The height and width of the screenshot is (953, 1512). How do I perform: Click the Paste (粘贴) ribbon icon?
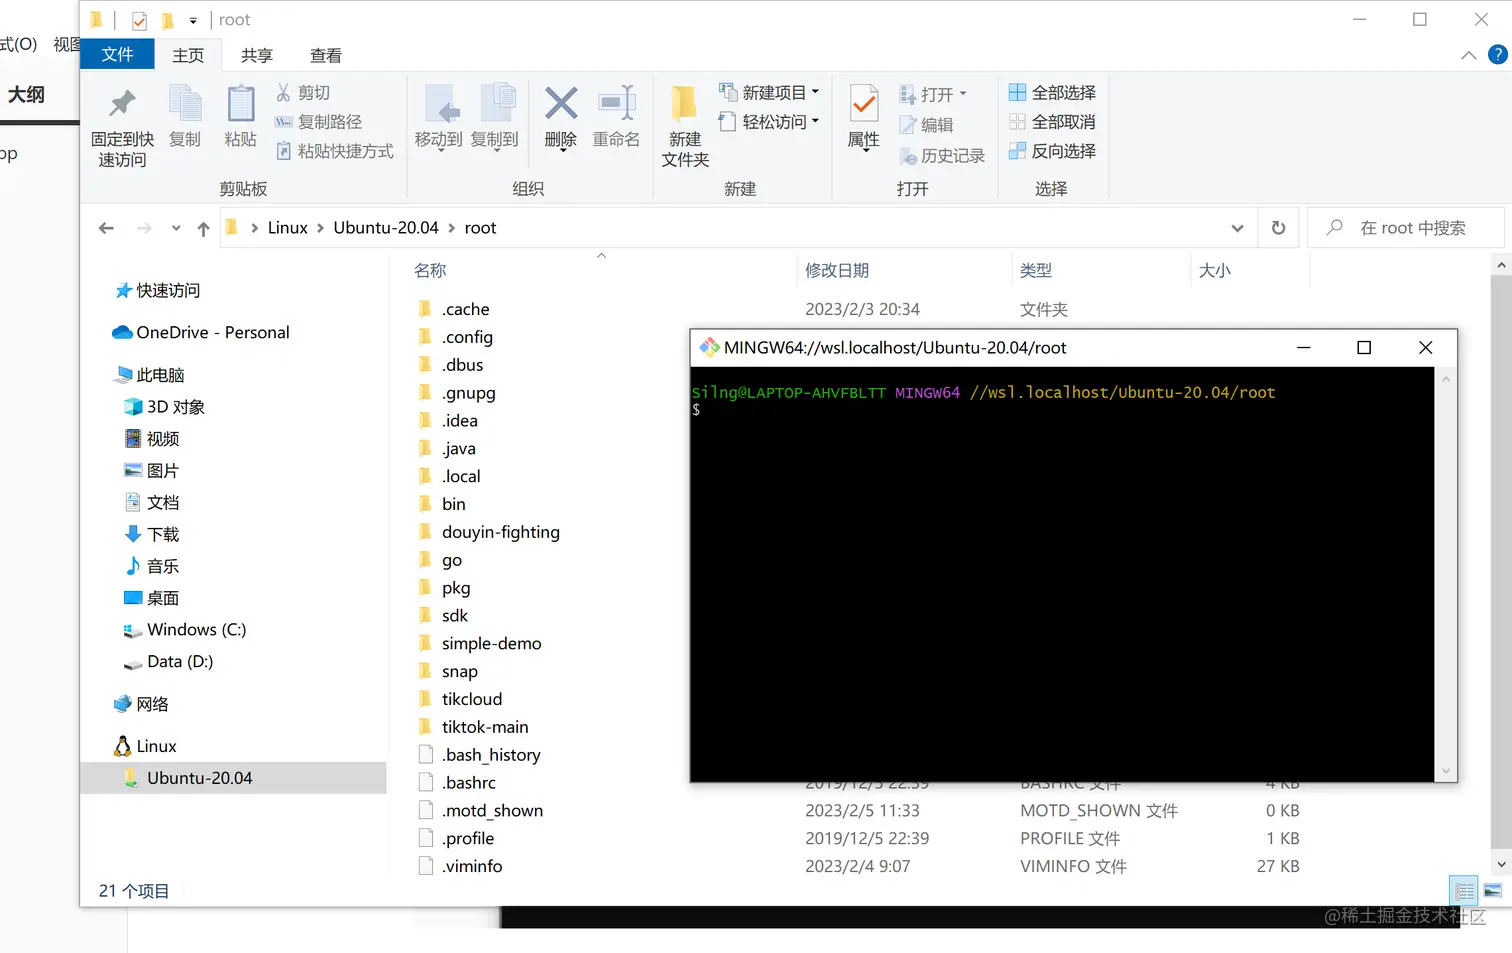(241, 104)
